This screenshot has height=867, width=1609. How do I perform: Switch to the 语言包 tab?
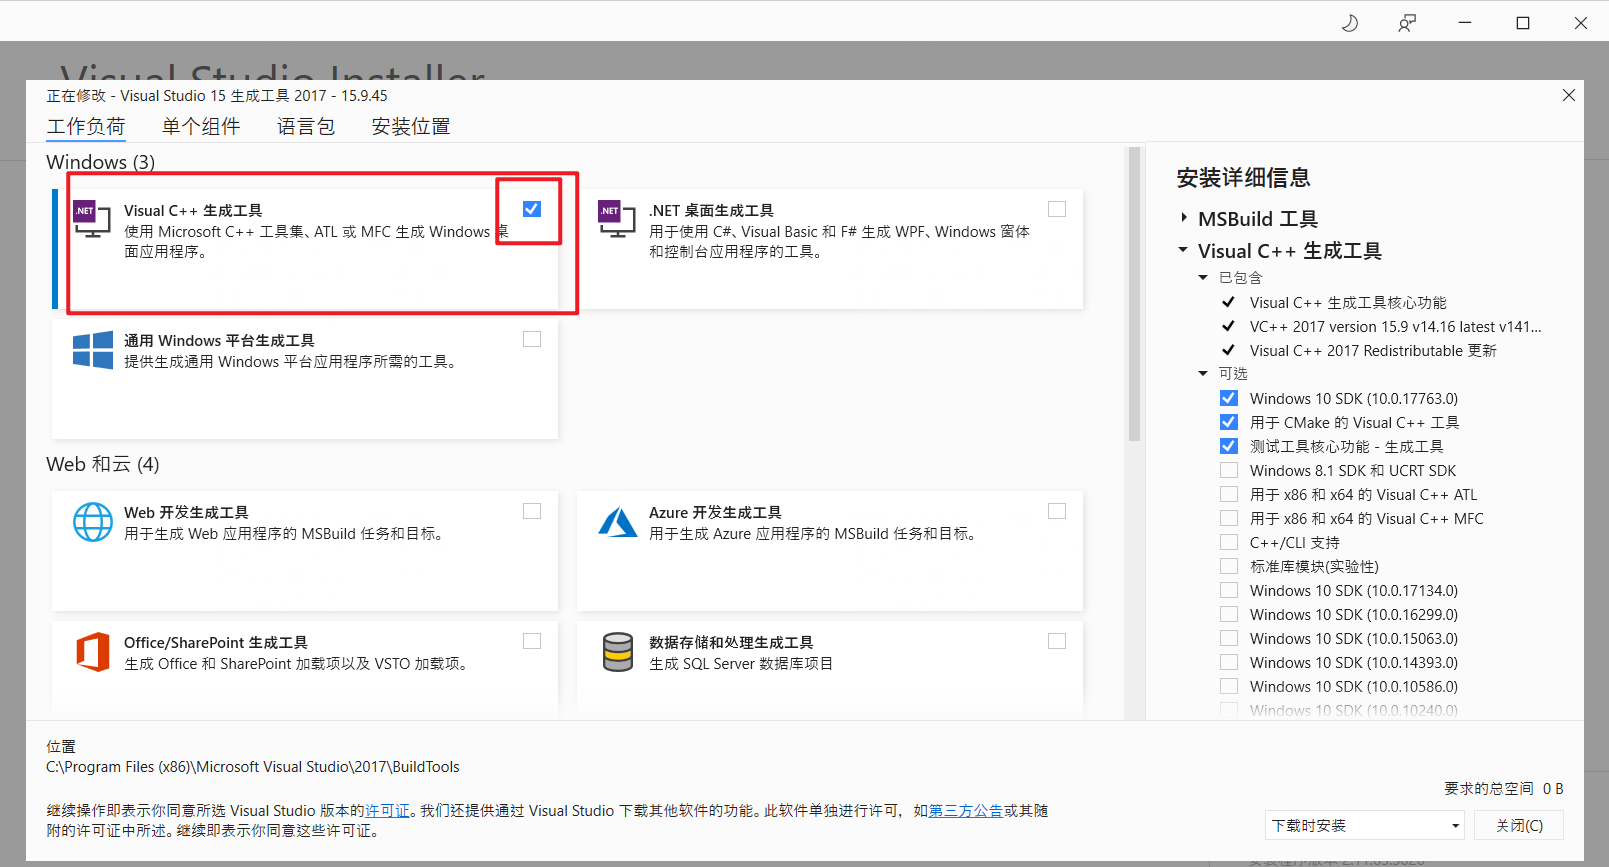pos(306,127)
